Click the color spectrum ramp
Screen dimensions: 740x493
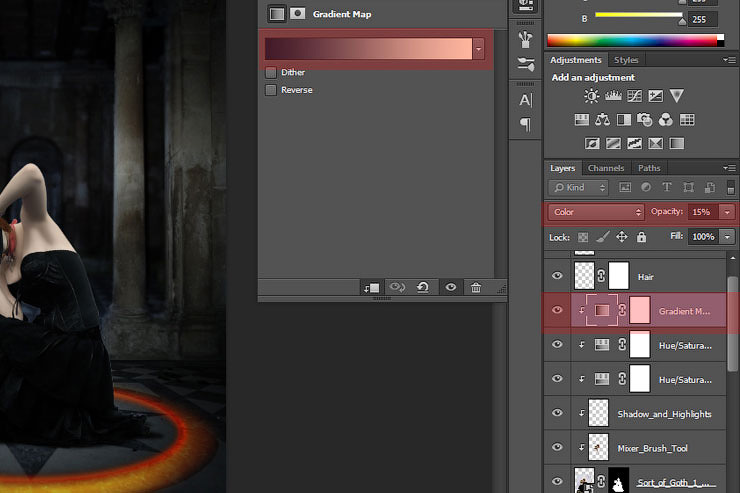point(634,40)
